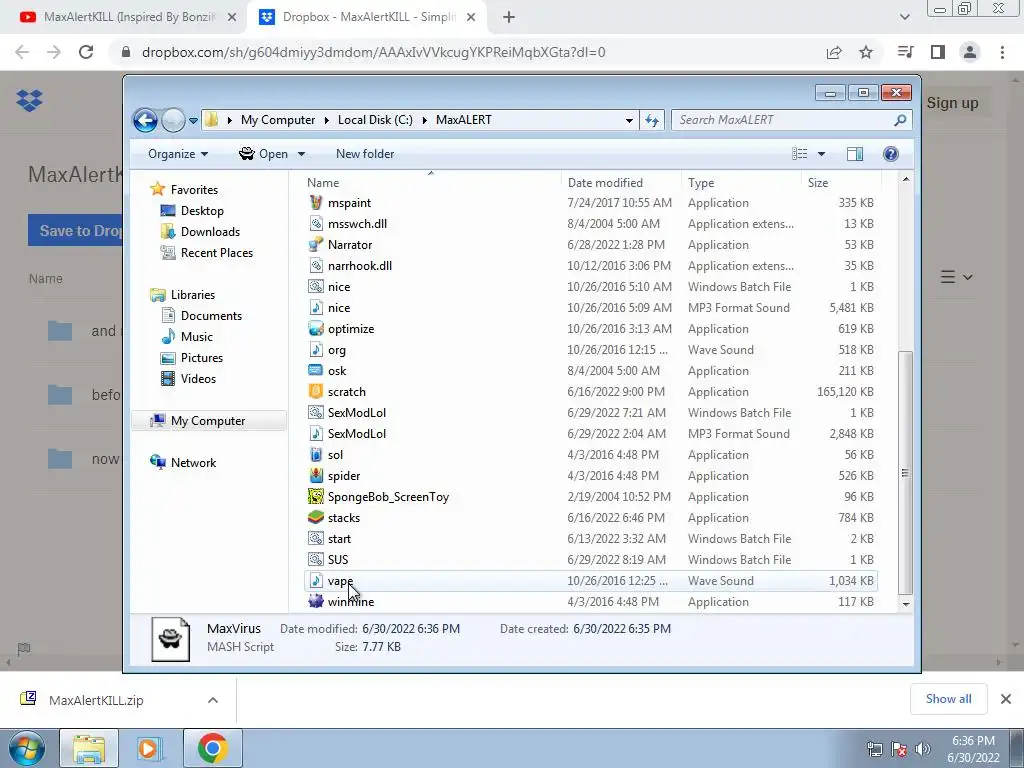Bookmark this page with star icon
The height and width of the screenshot is (768, 1024).
click(866, 52)
